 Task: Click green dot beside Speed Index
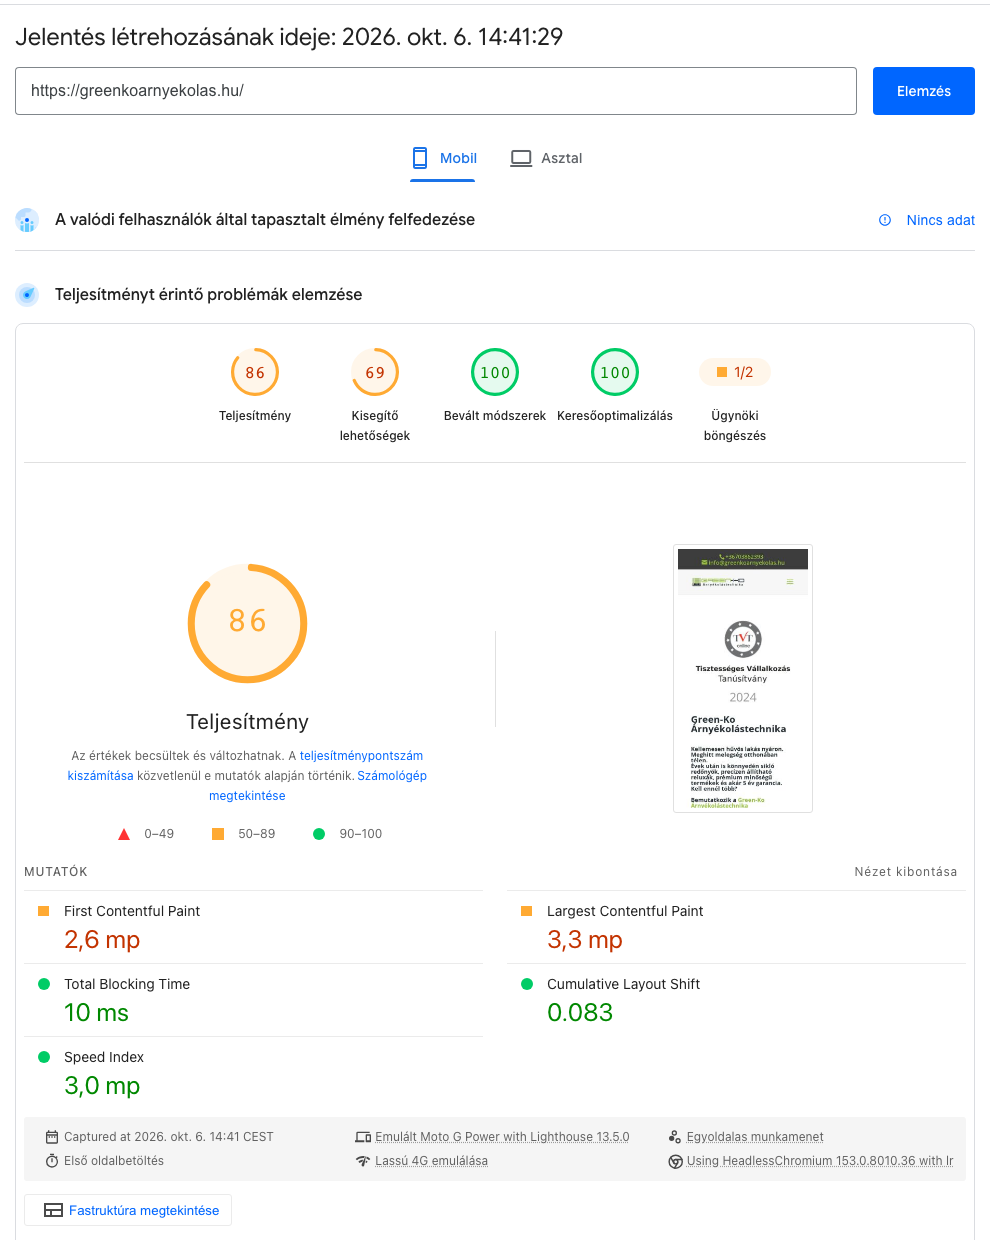[x=43, y=1057]
